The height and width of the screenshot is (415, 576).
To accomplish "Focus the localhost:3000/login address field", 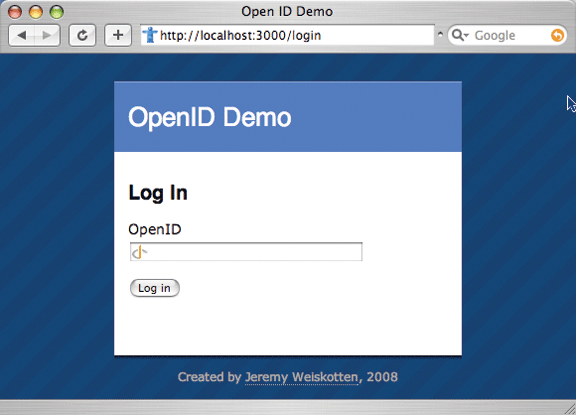I will click(x=287, y=35).
